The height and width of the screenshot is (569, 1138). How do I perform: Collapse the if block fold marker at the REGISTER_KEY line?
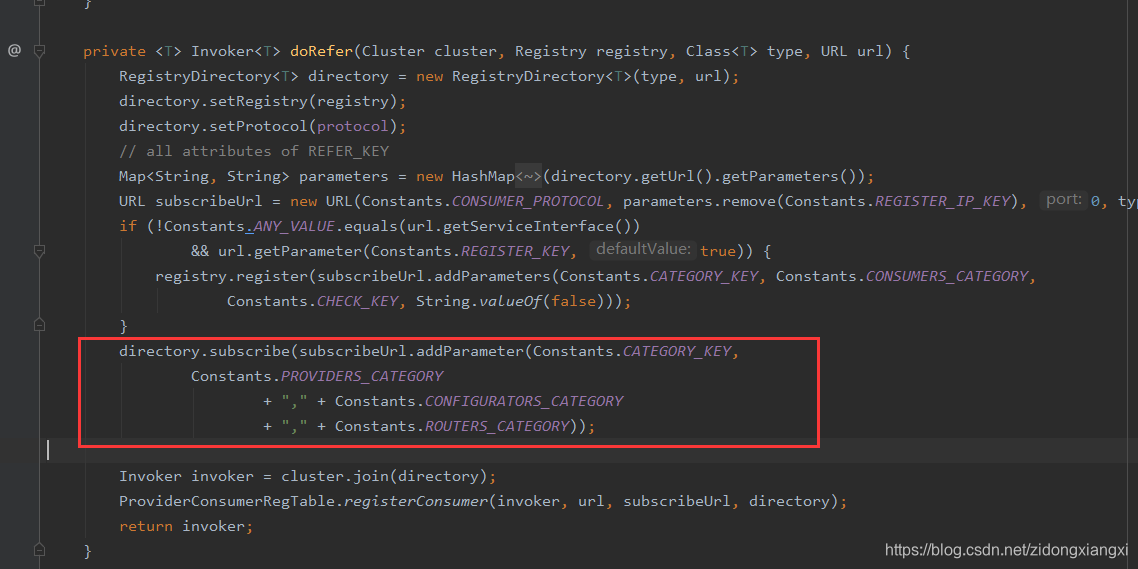[x=39, y=251]
